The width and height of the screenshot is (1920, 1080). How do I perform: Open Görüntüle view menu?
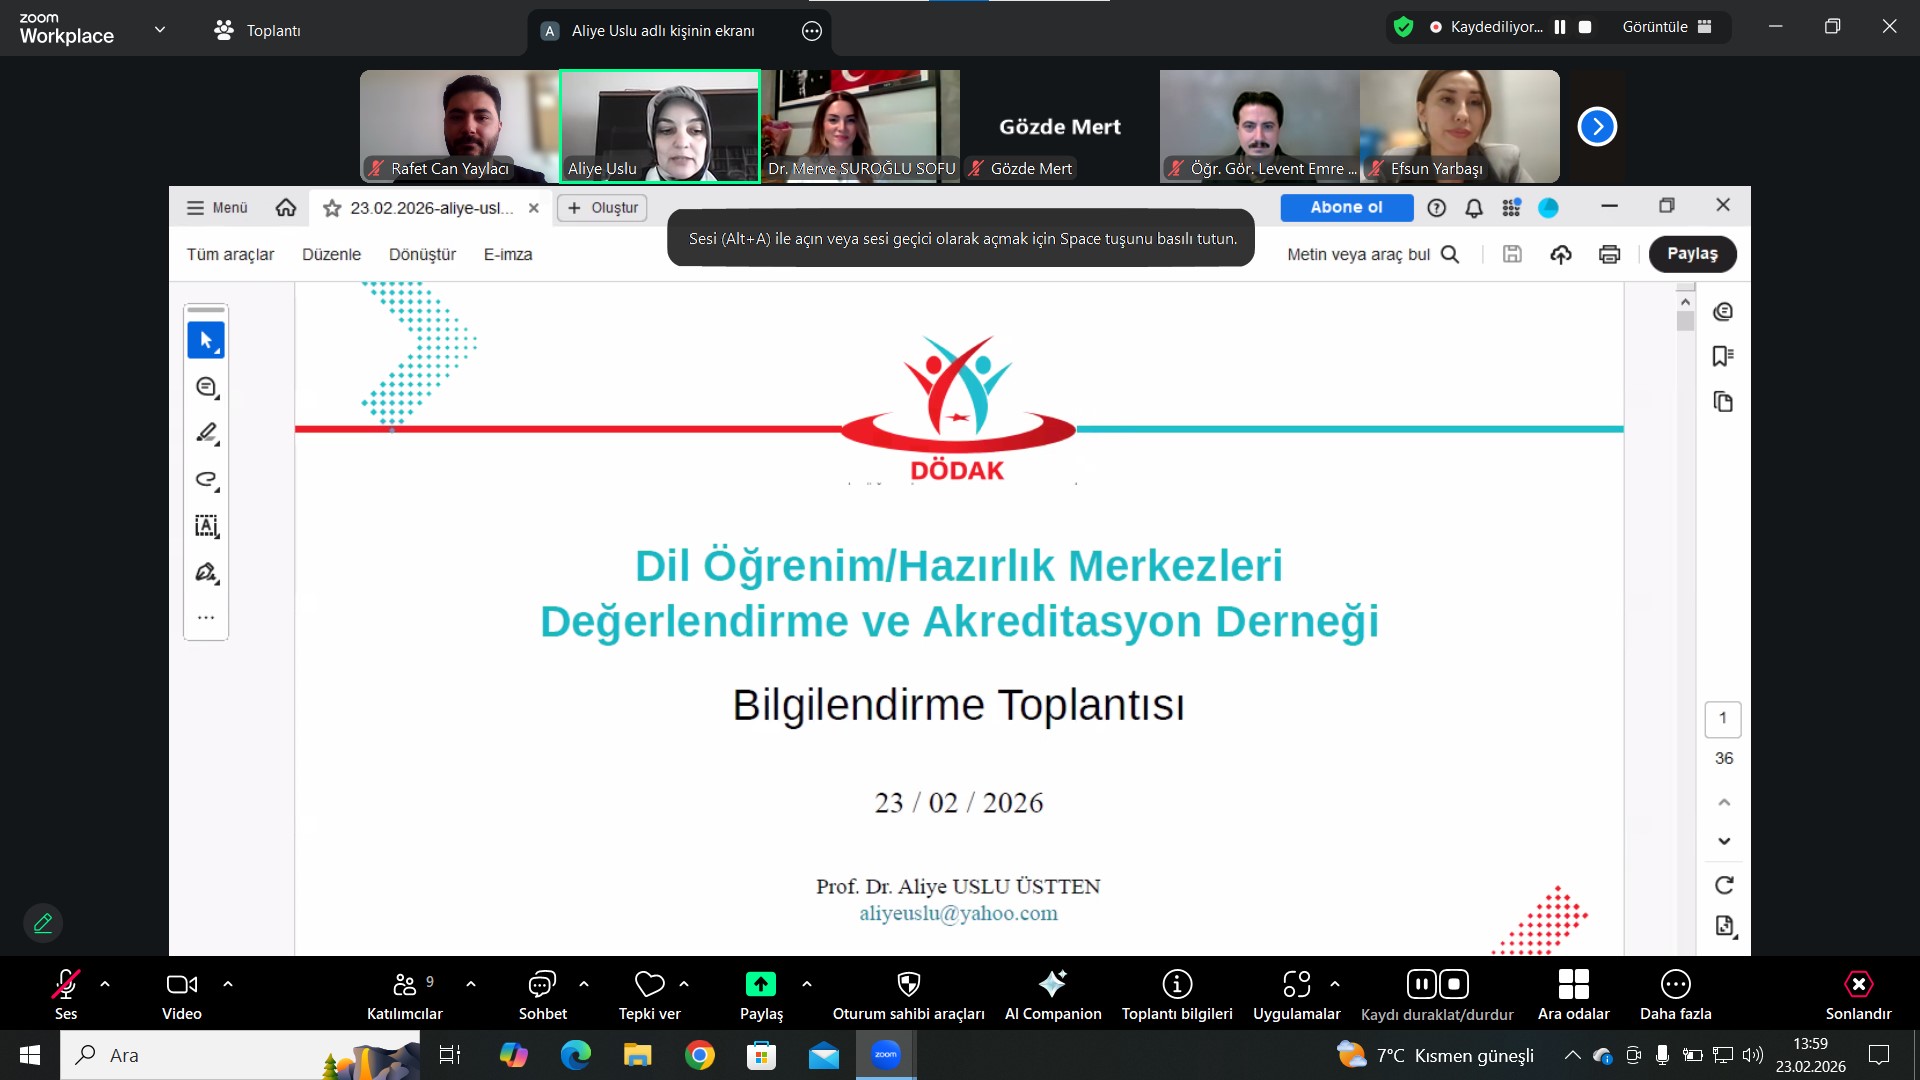pos(1666,27)
